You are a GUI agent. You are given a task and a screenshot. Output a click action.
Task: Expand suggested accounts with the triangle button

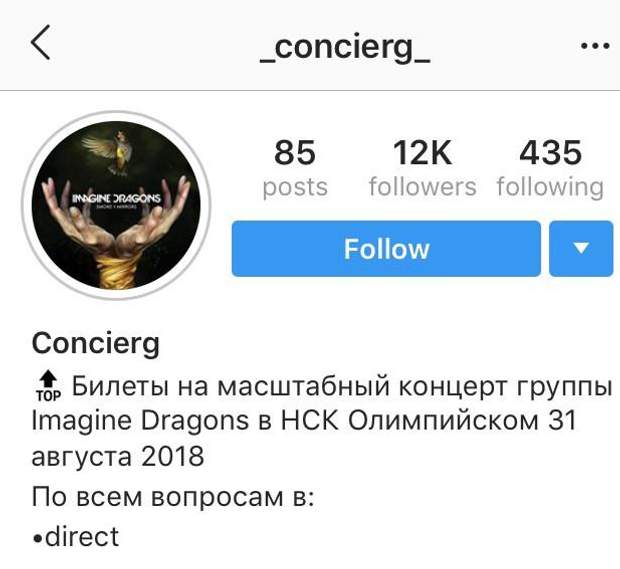tap(581, 249)
